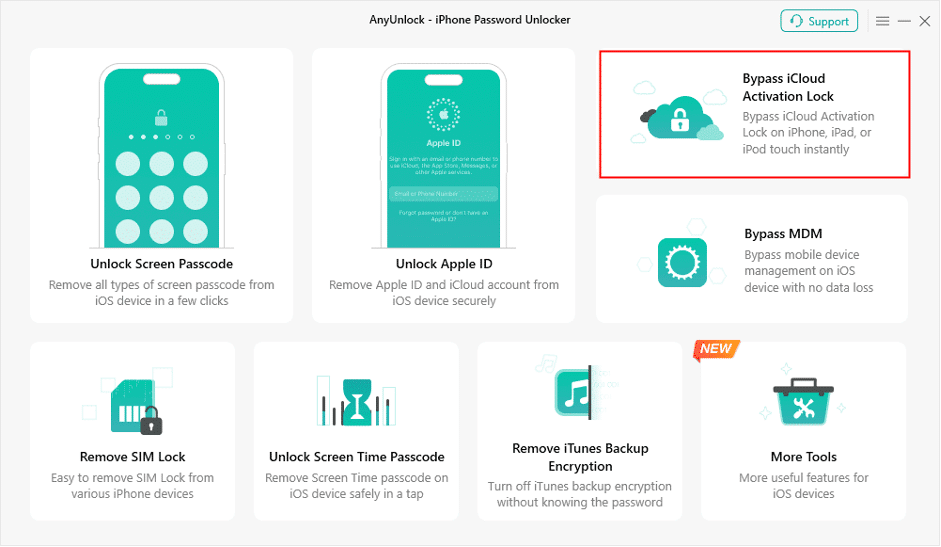Open the hamburger menu in title bar
The height and width of the screenshot is (547, 941).
tap(882, 21)
